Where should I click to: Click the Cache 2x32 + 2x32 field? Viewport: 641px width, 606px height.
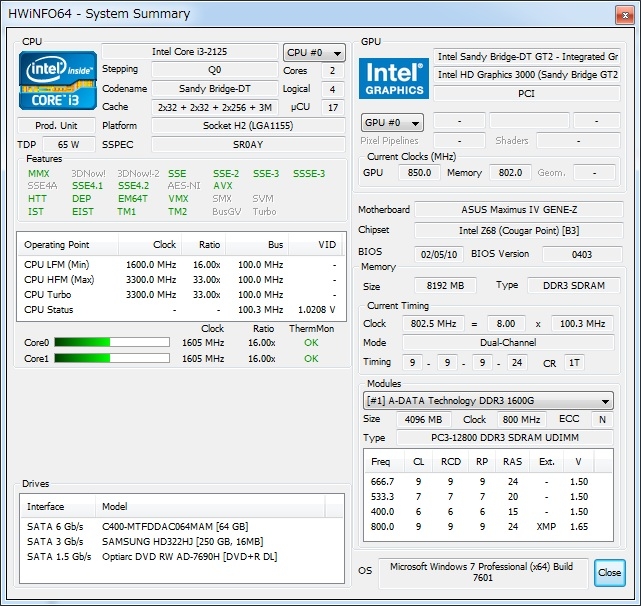[x=215, y=107]
